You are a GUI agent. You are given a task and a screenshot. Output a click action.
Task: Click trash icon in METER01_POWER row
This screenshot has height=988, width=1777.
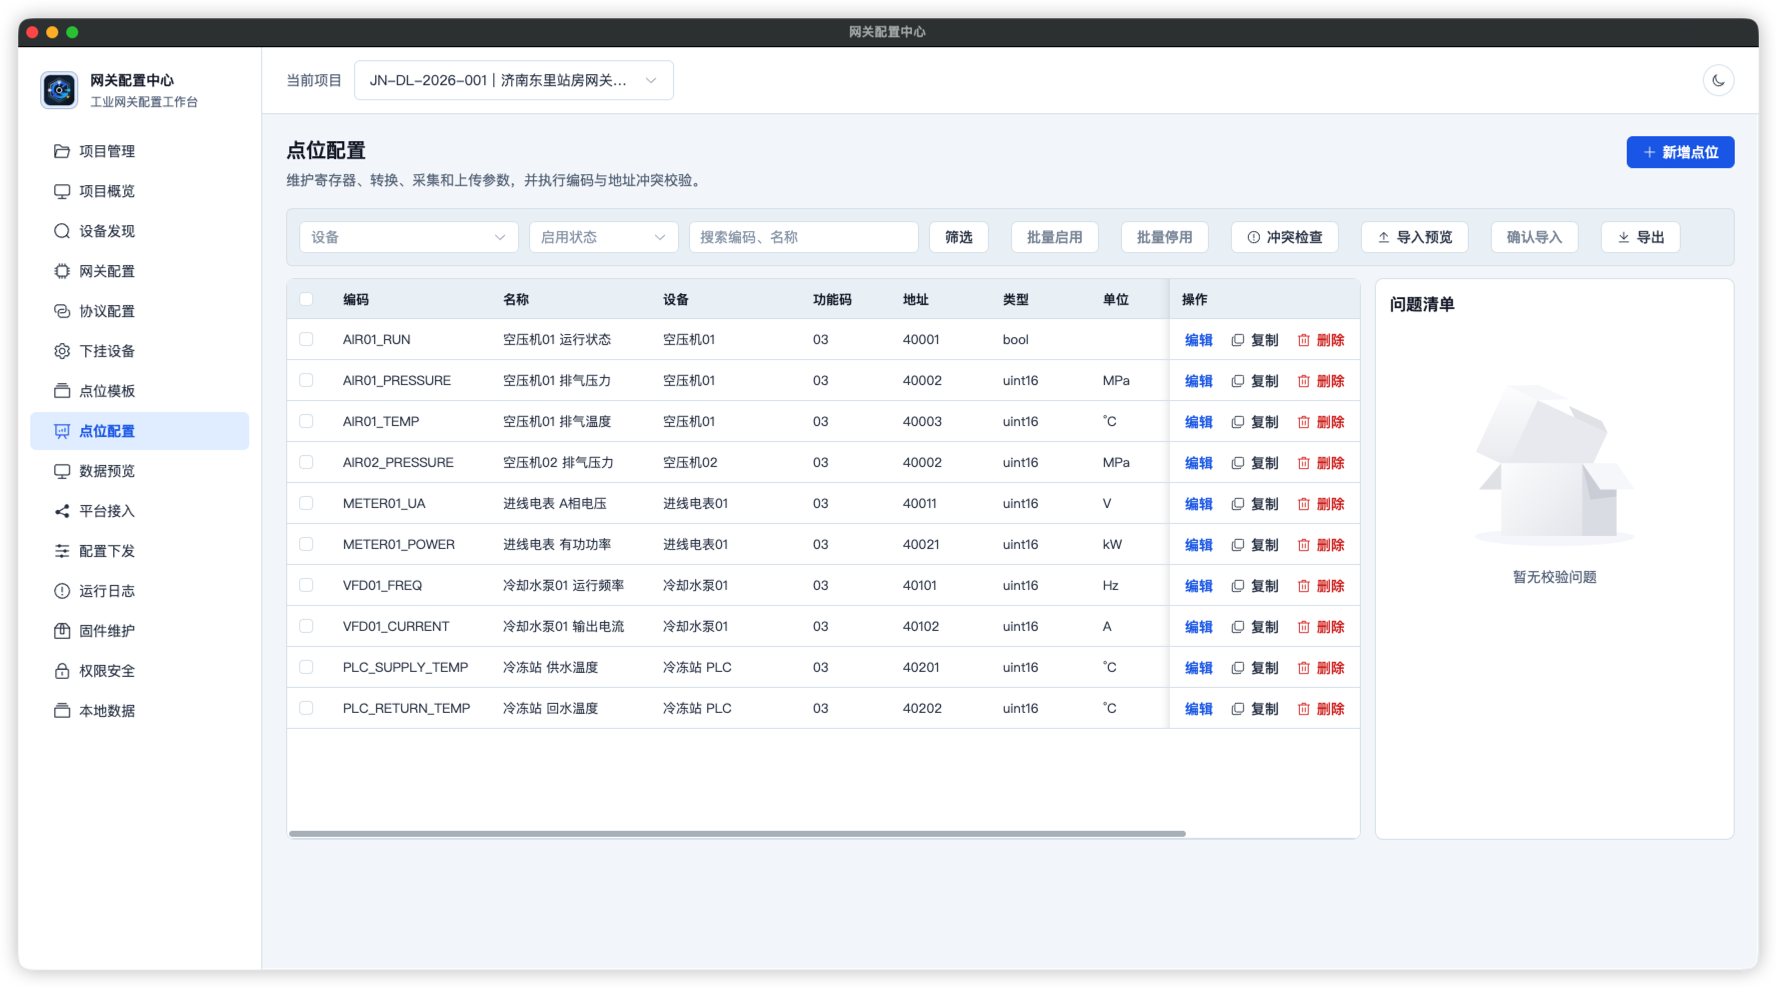click(1303, 545)
